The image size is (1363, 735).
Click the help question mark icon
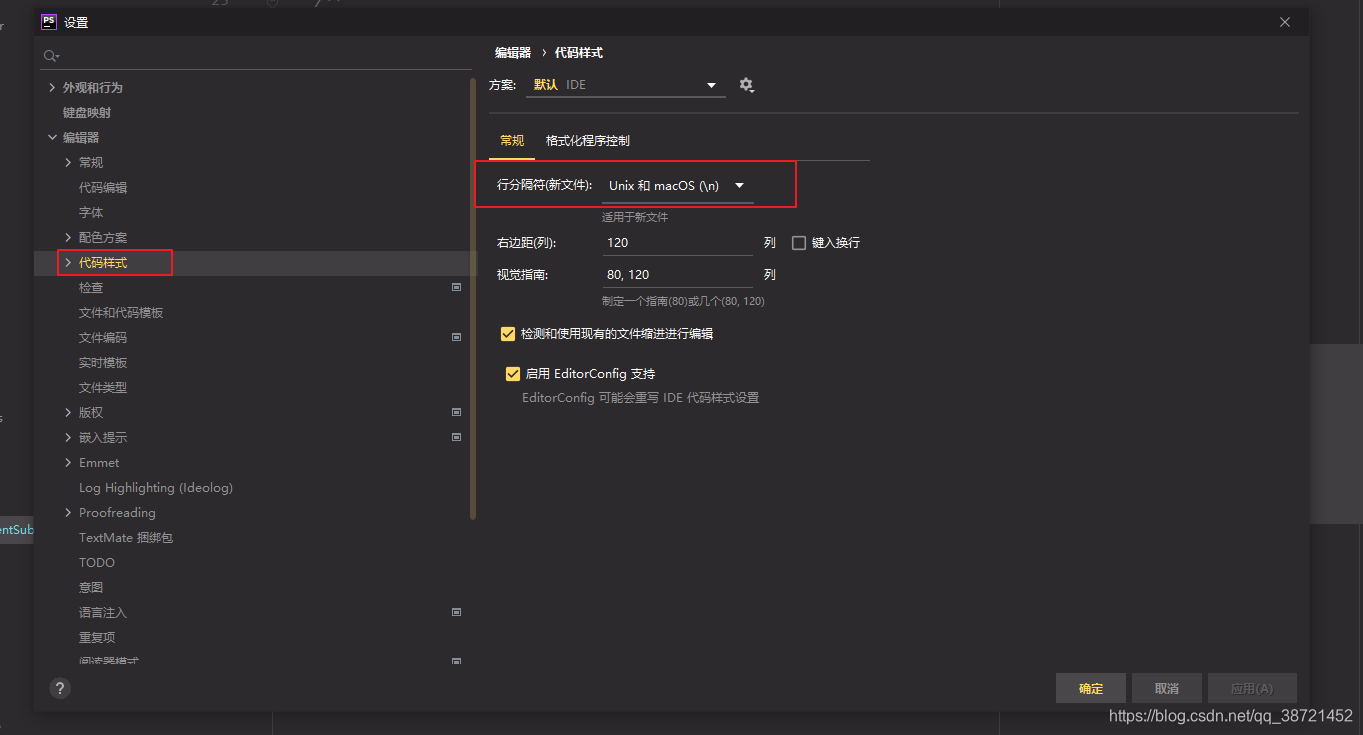pos(60,688)
